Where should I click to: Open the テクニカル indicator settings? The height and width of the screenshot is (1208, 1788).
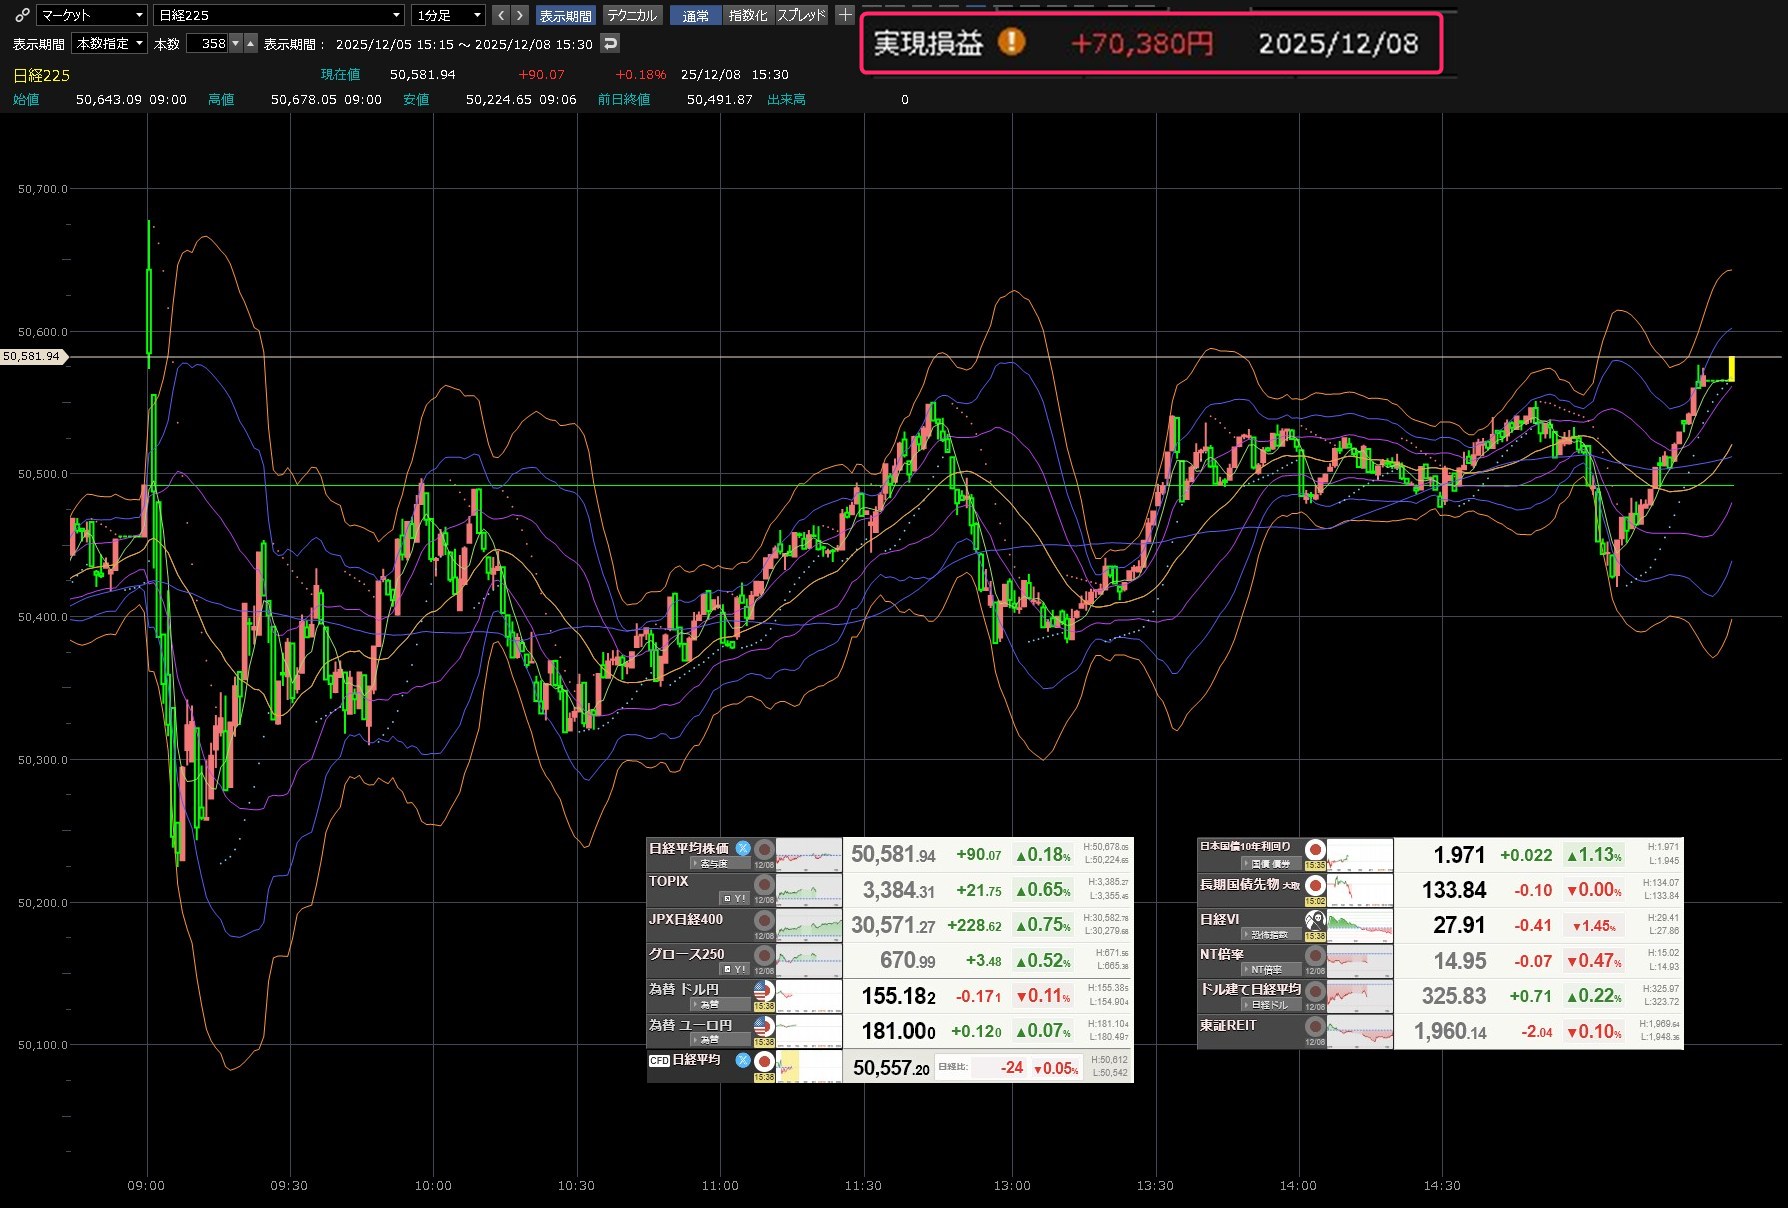(x=632, y=15)
